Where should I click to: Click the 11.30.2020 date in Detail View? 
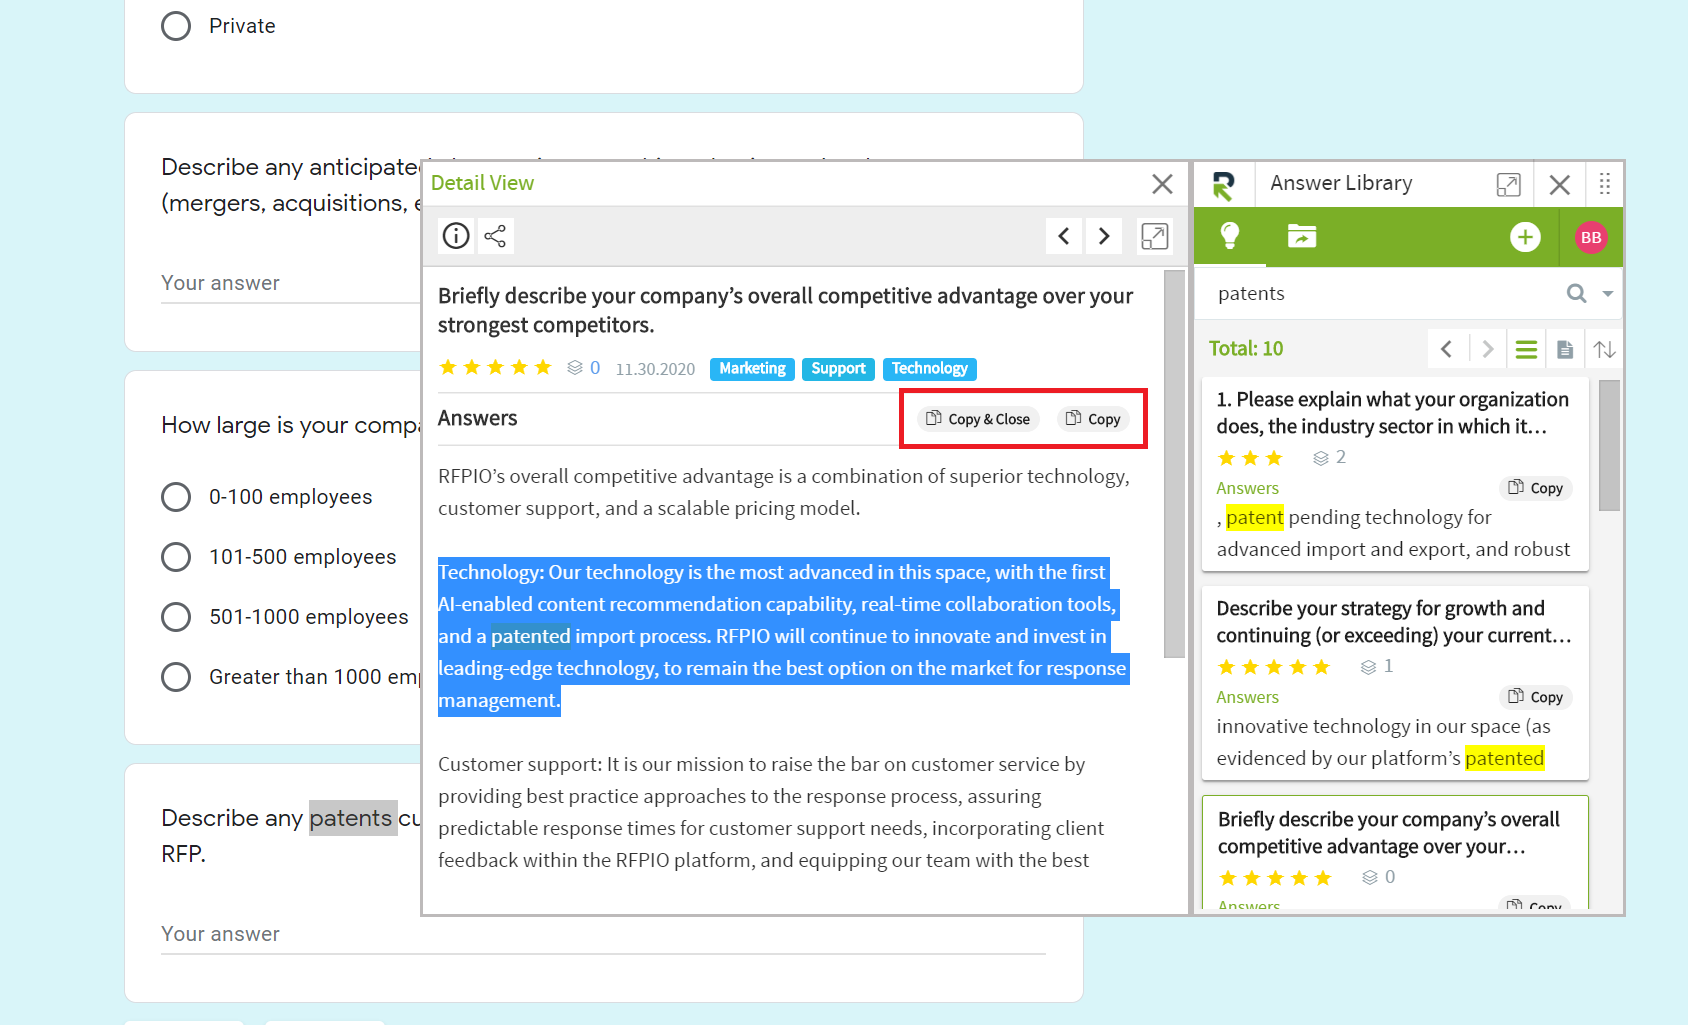pyautogui.click(x=655, y=369)
